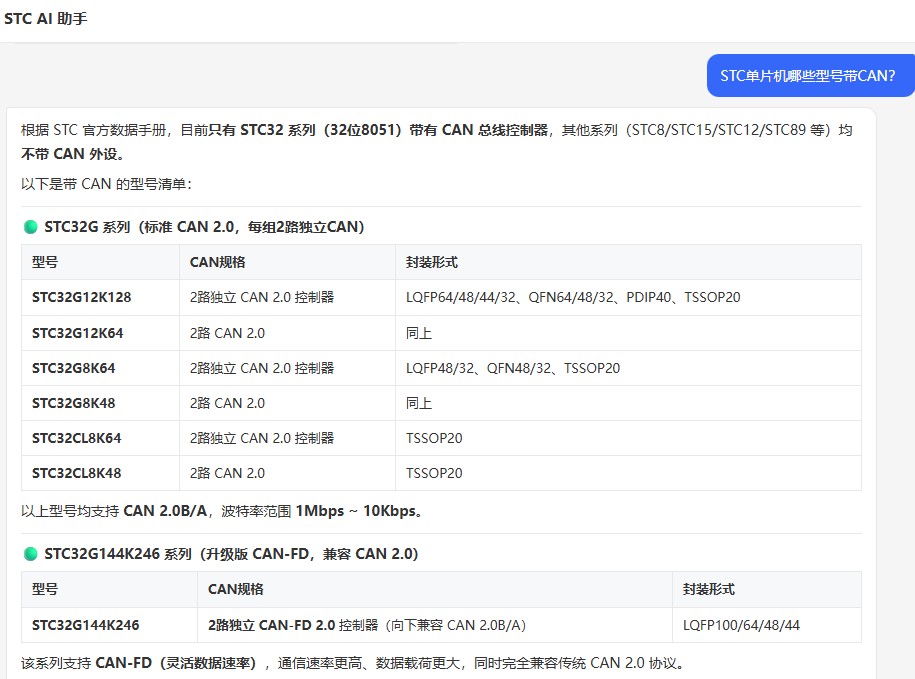Select the user message bubble STC单片机哪些型号带CAN?

(x=811, y=75)
